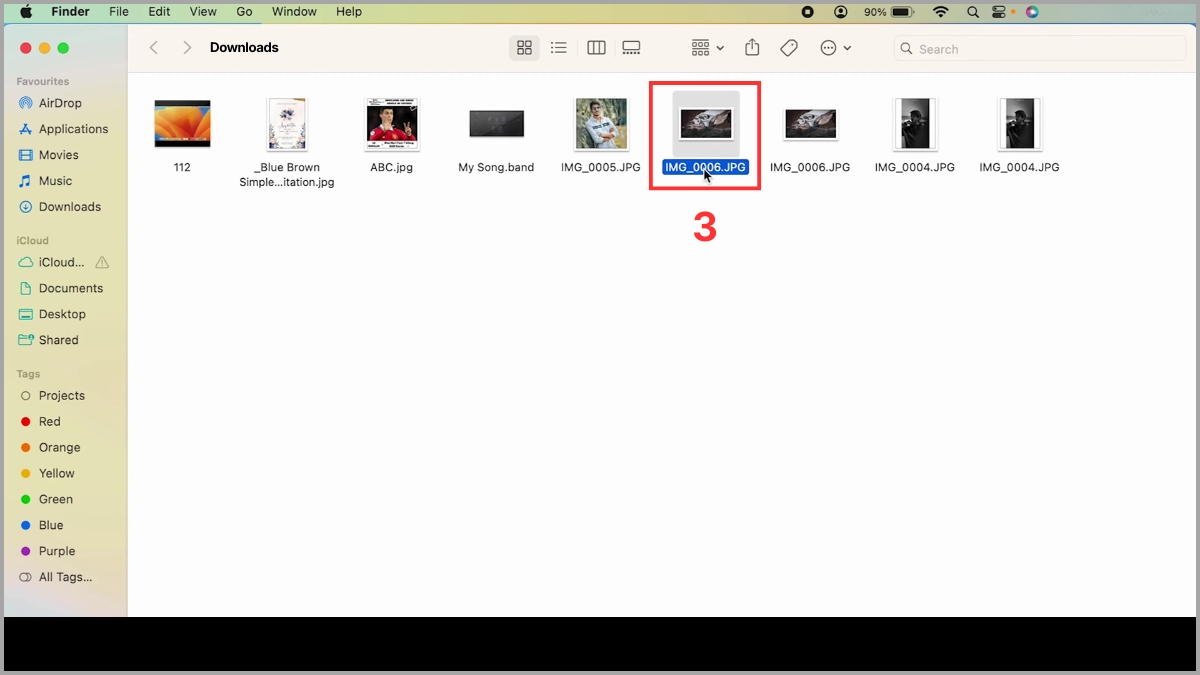Switch to gallery view
The width and height of the screenshot is (1200, 675).
pos(631,48)
